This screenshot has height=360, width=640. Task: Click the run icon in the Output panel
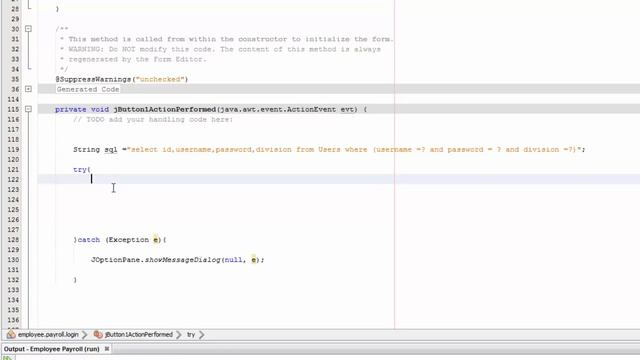point(7,358)
